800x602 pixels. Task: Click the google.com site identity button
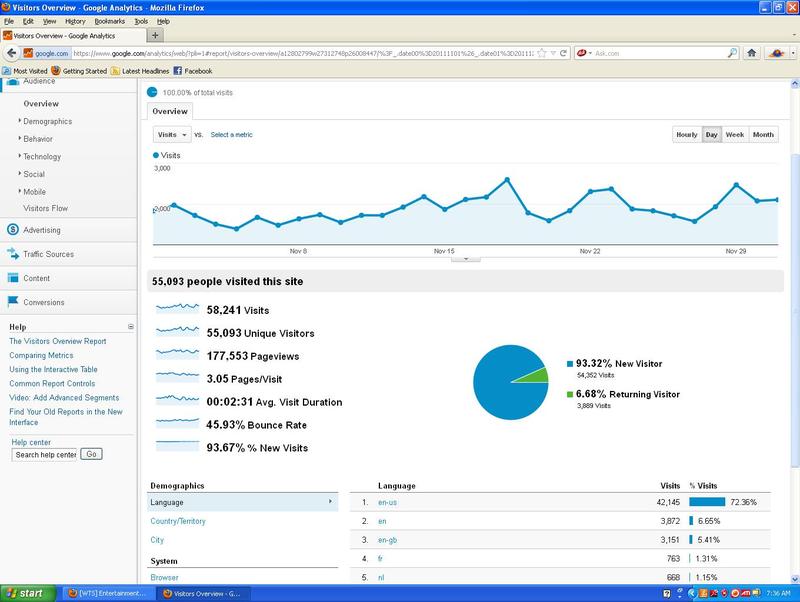tap(46, 53)
